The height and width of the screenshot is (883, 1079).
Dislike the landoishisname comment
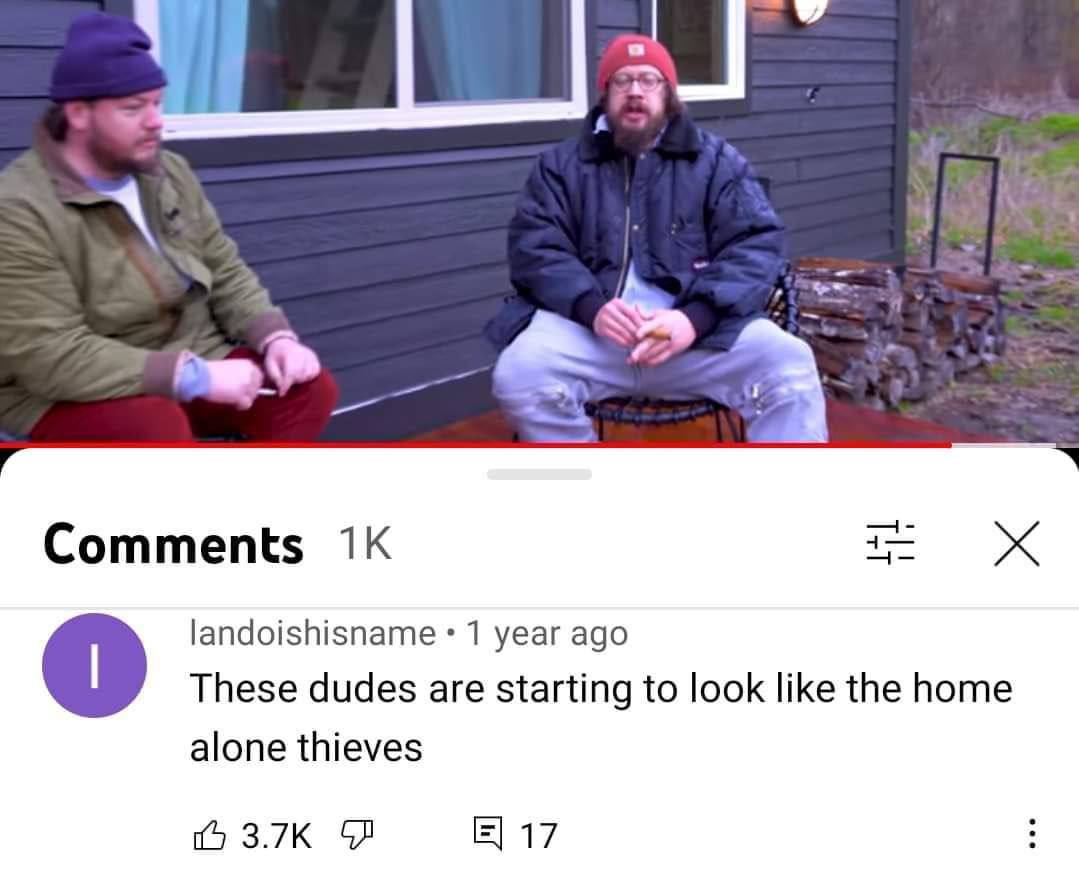(357, 835)
